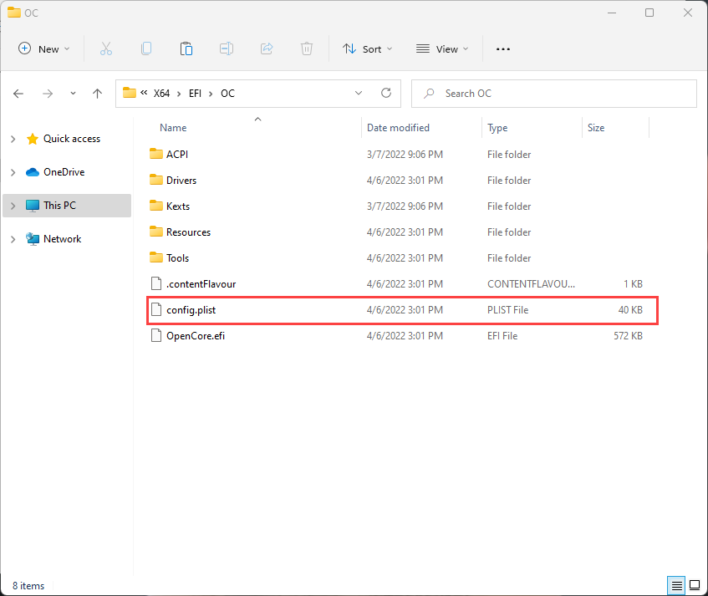
Task: Expand the Network tree node
Action: click(13, 239)
